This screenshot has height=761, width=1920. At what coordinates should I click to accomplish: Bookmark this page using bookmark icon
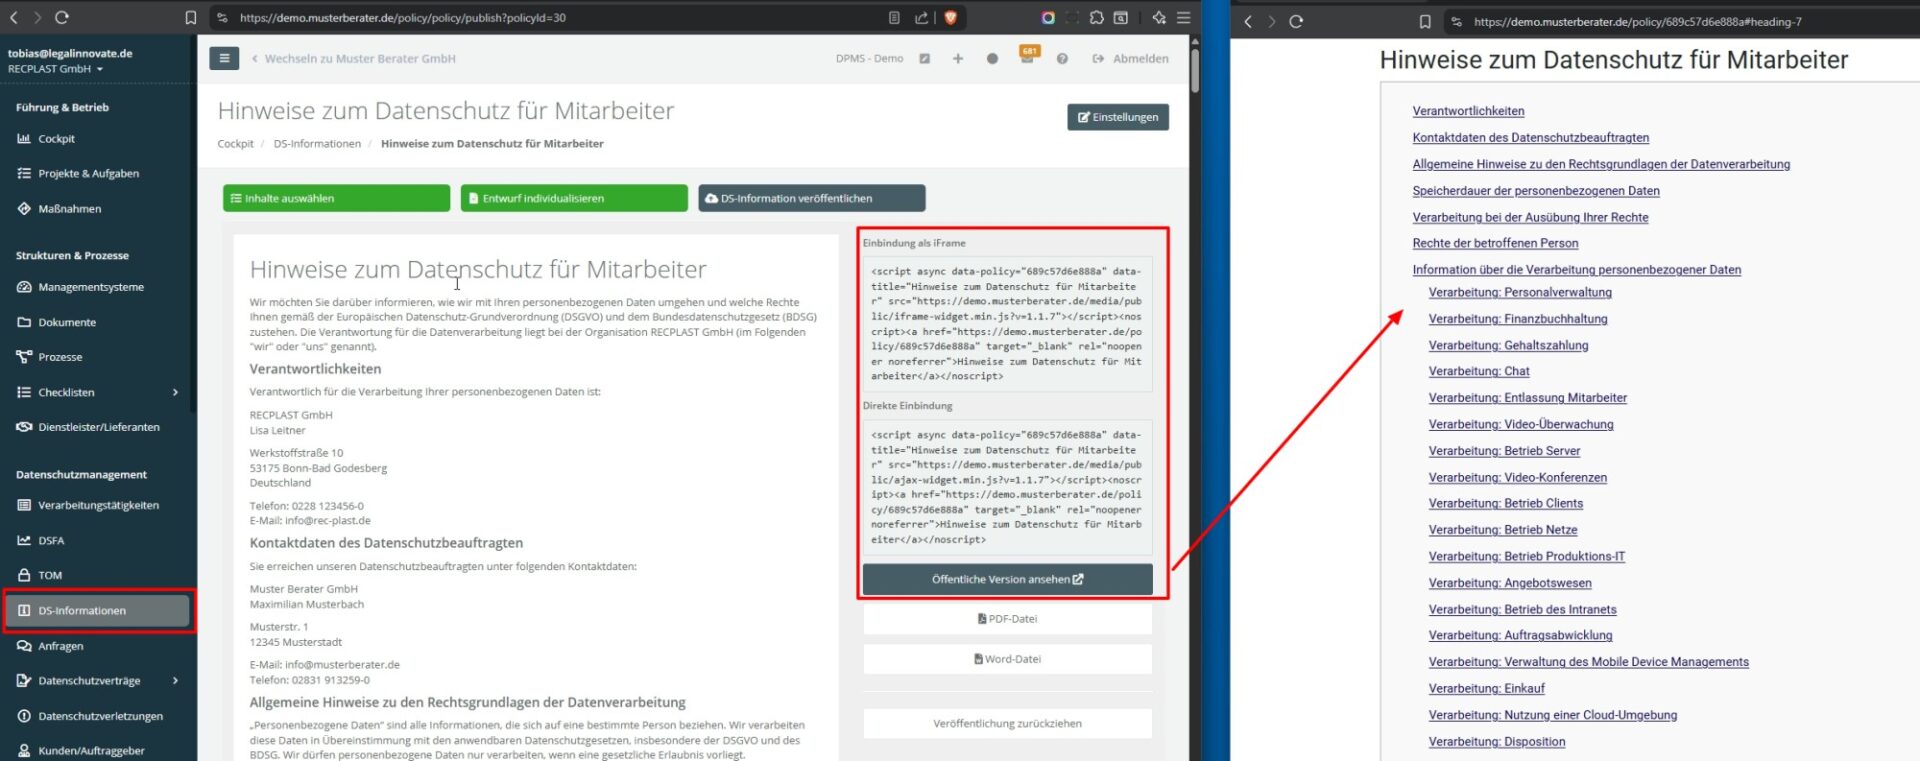point(191,18)
